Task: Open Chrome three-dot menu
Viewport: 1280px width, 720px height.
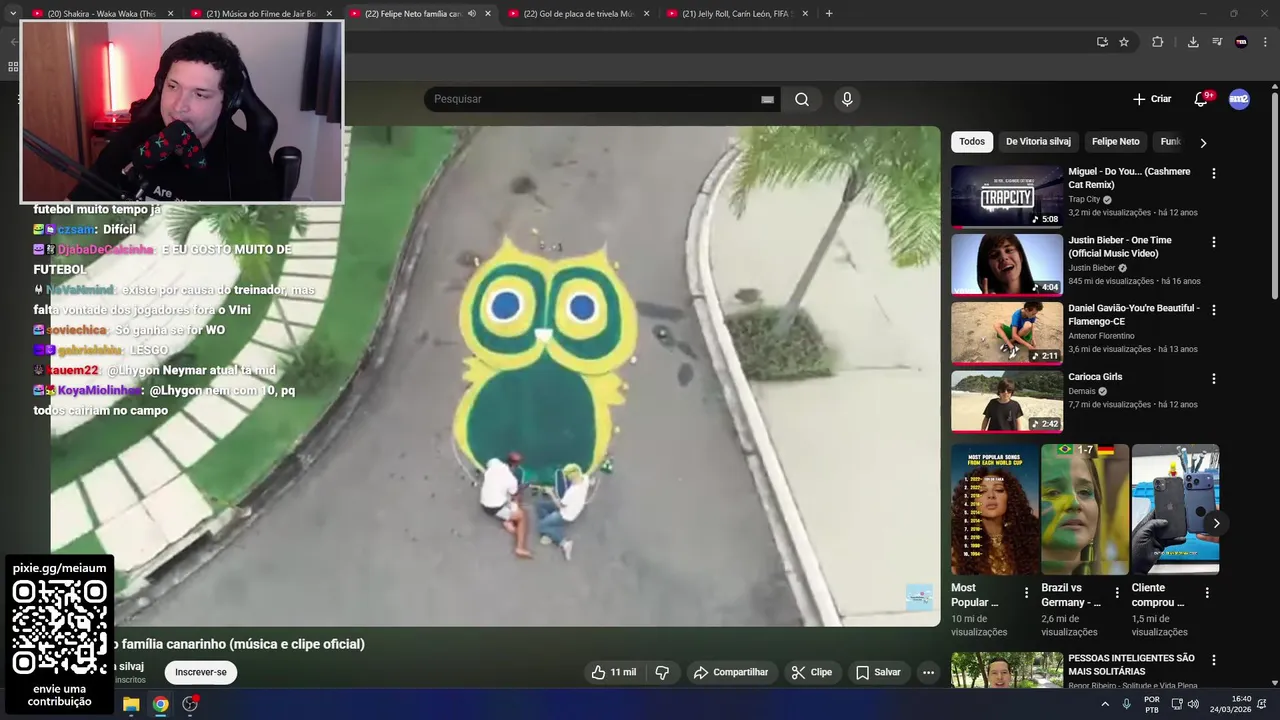Action: click(1265, 42)
